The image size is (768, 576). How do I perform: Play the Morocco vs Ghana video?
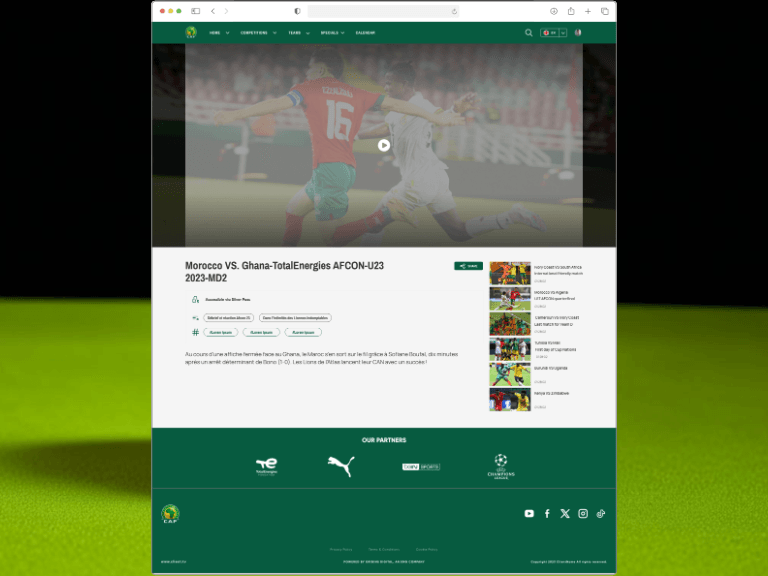click(x=384, y=145)
